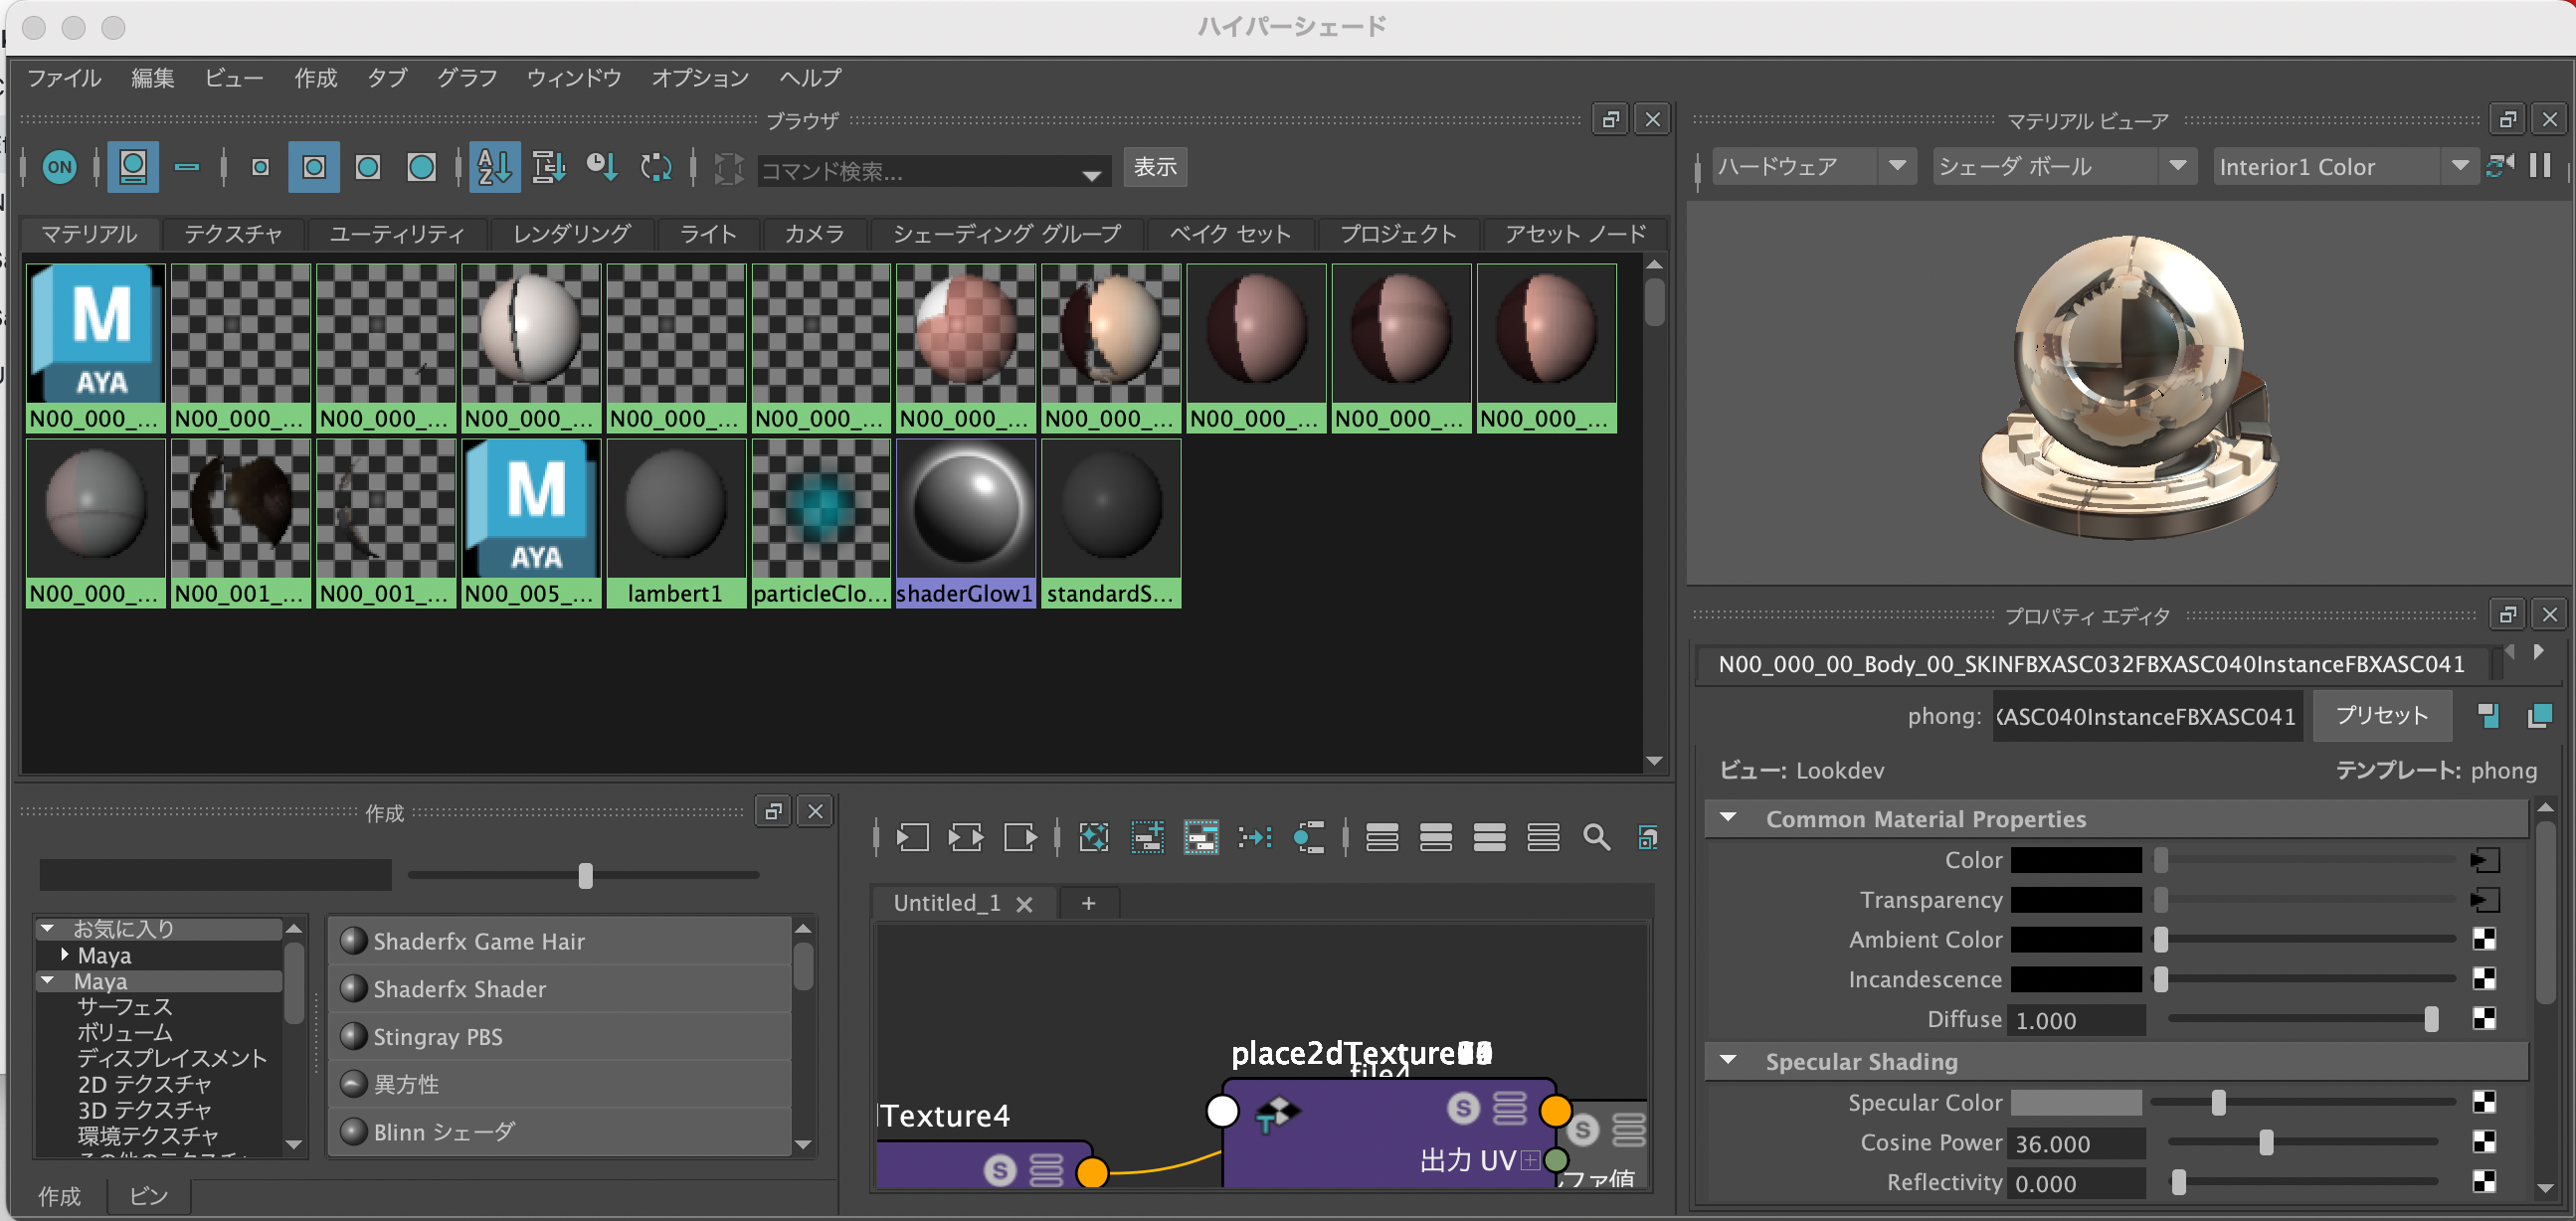
Task: Refresh the swatches with the circular refresh icon
Action: click(x=657, y=167)
